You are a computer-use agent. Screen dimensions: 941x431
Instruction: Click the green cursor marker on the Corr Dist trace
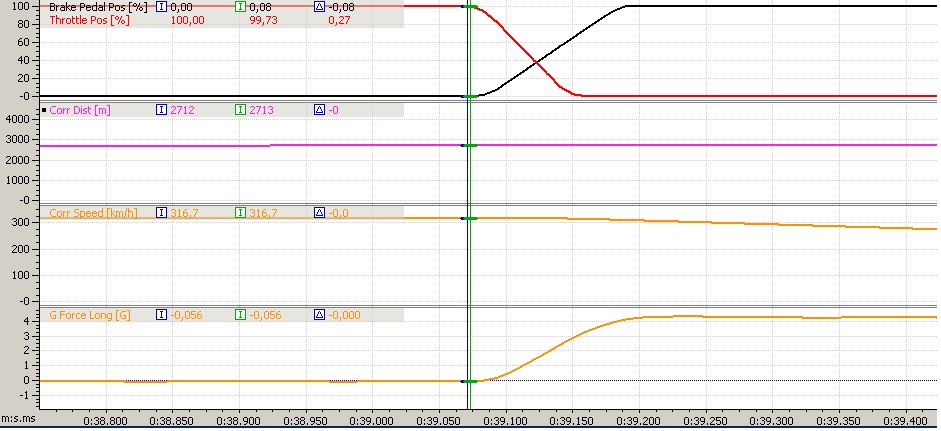(x=470, y=146)
